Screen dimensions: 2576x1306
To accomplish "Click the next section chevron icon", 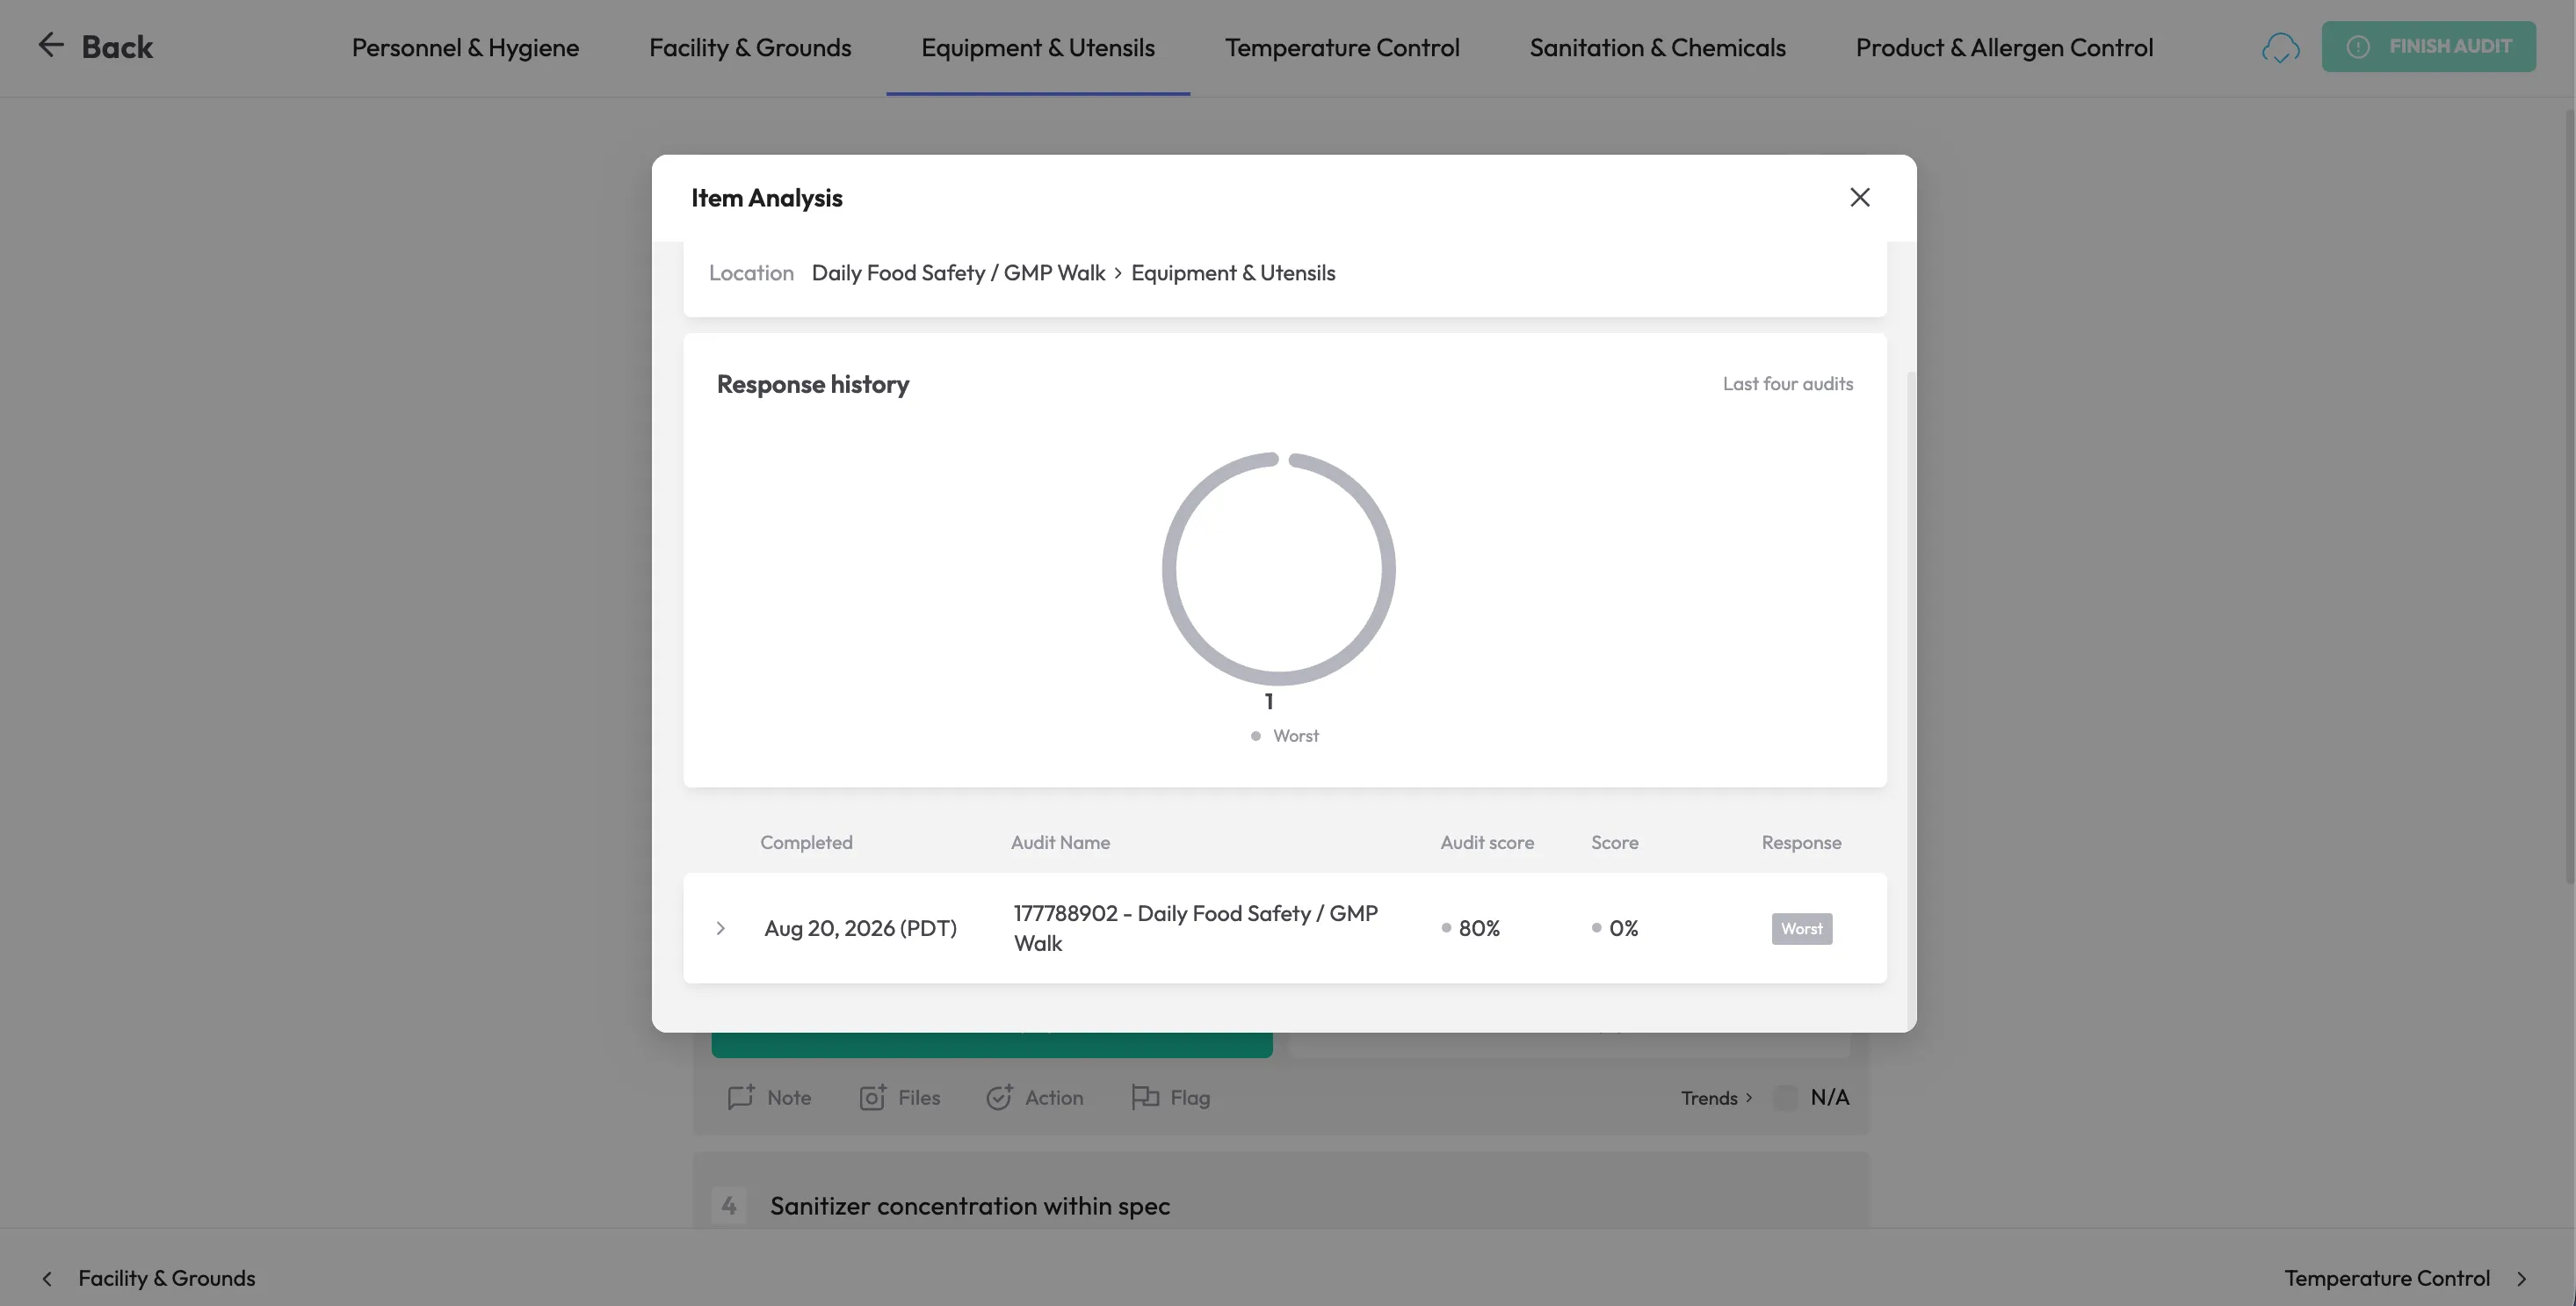I will (2521, 1278).
